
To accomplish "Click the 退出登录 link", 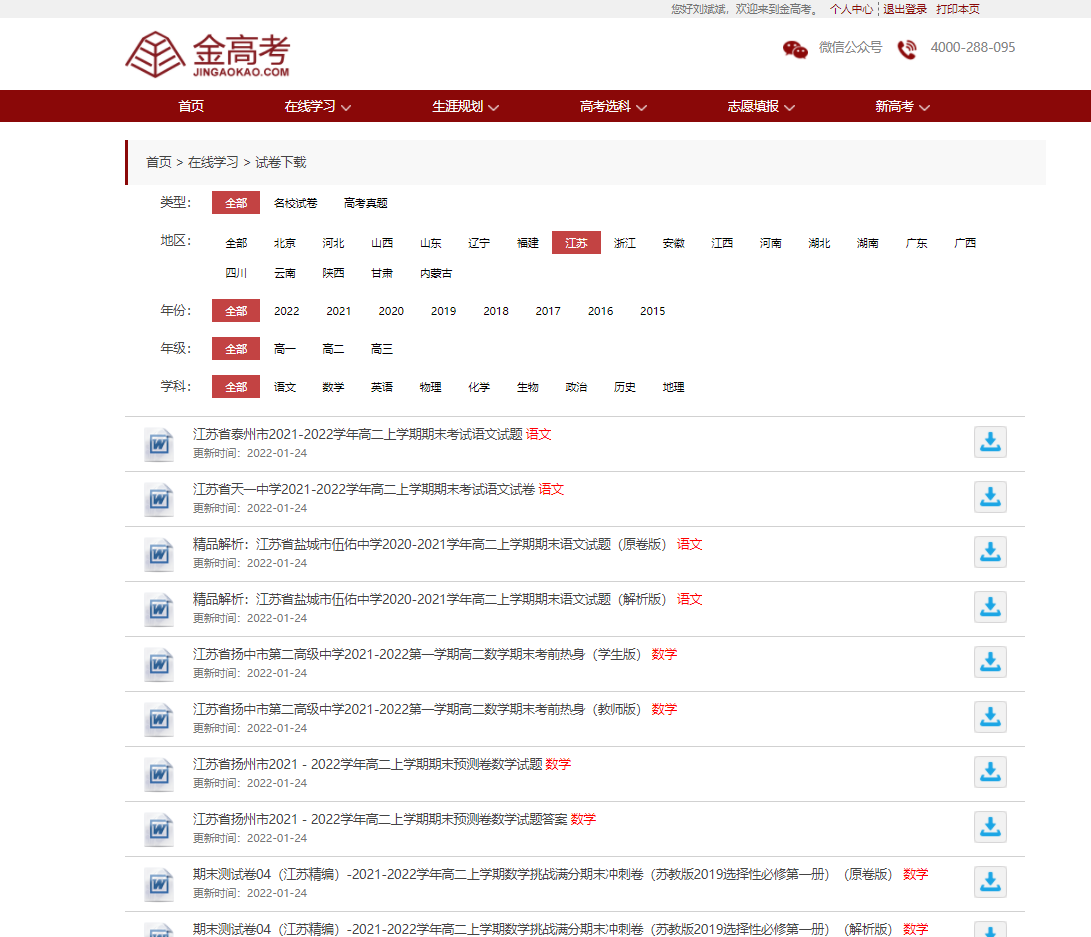I will click(904, 9).
